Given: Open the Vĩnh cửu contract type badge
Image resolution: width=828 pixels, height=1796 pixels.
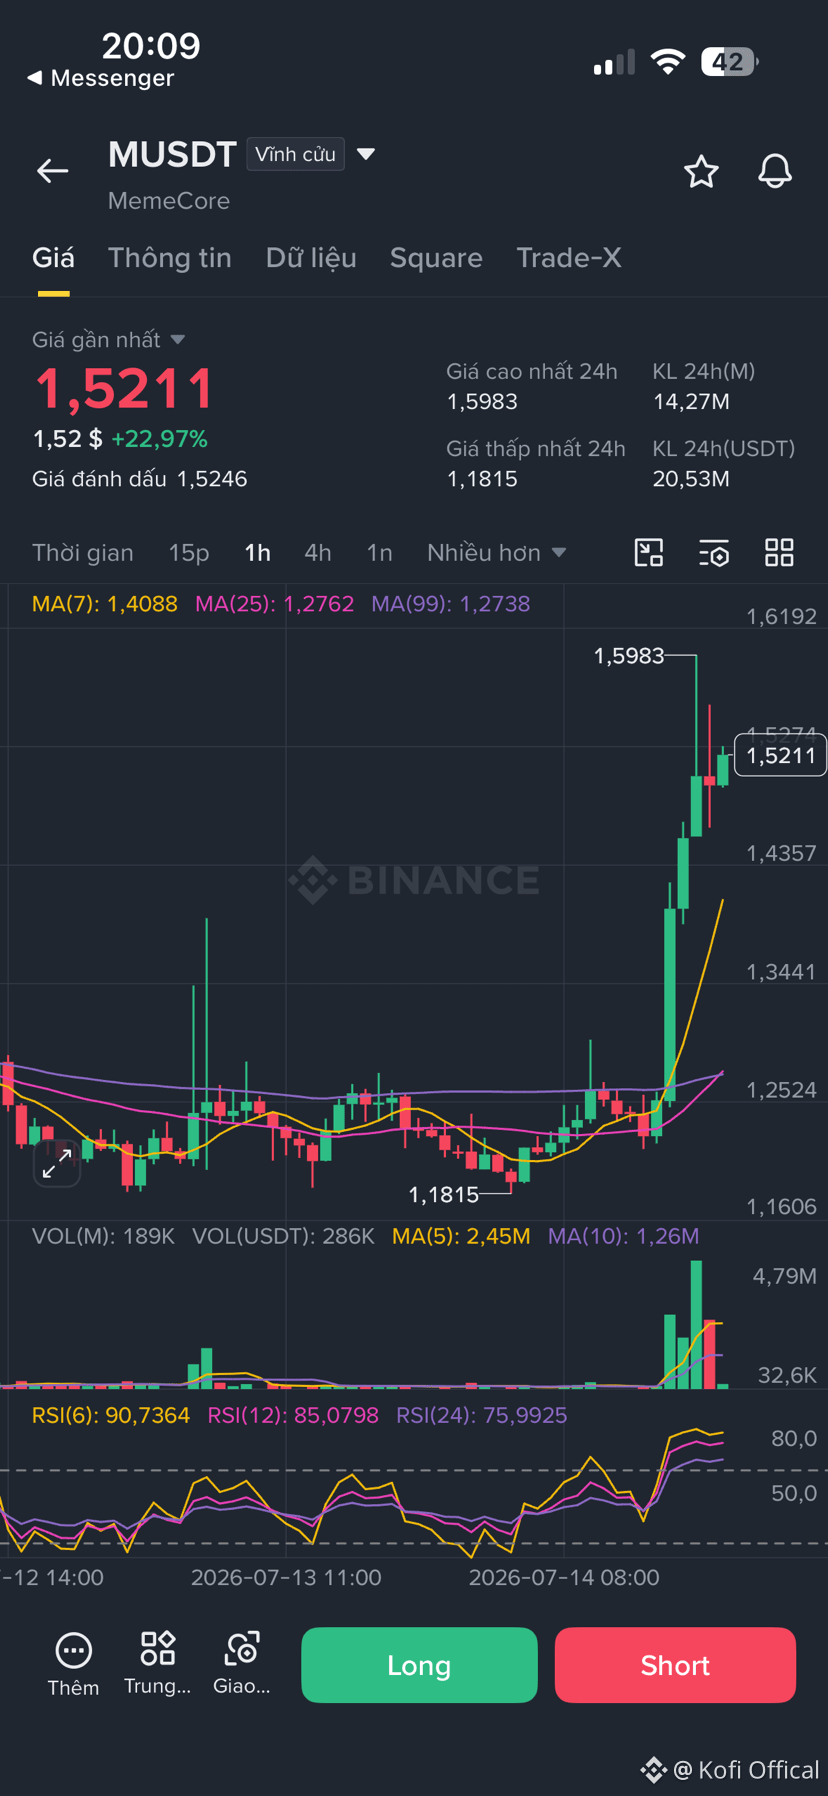Looking at the screenshot, I should tap(295, 154).
